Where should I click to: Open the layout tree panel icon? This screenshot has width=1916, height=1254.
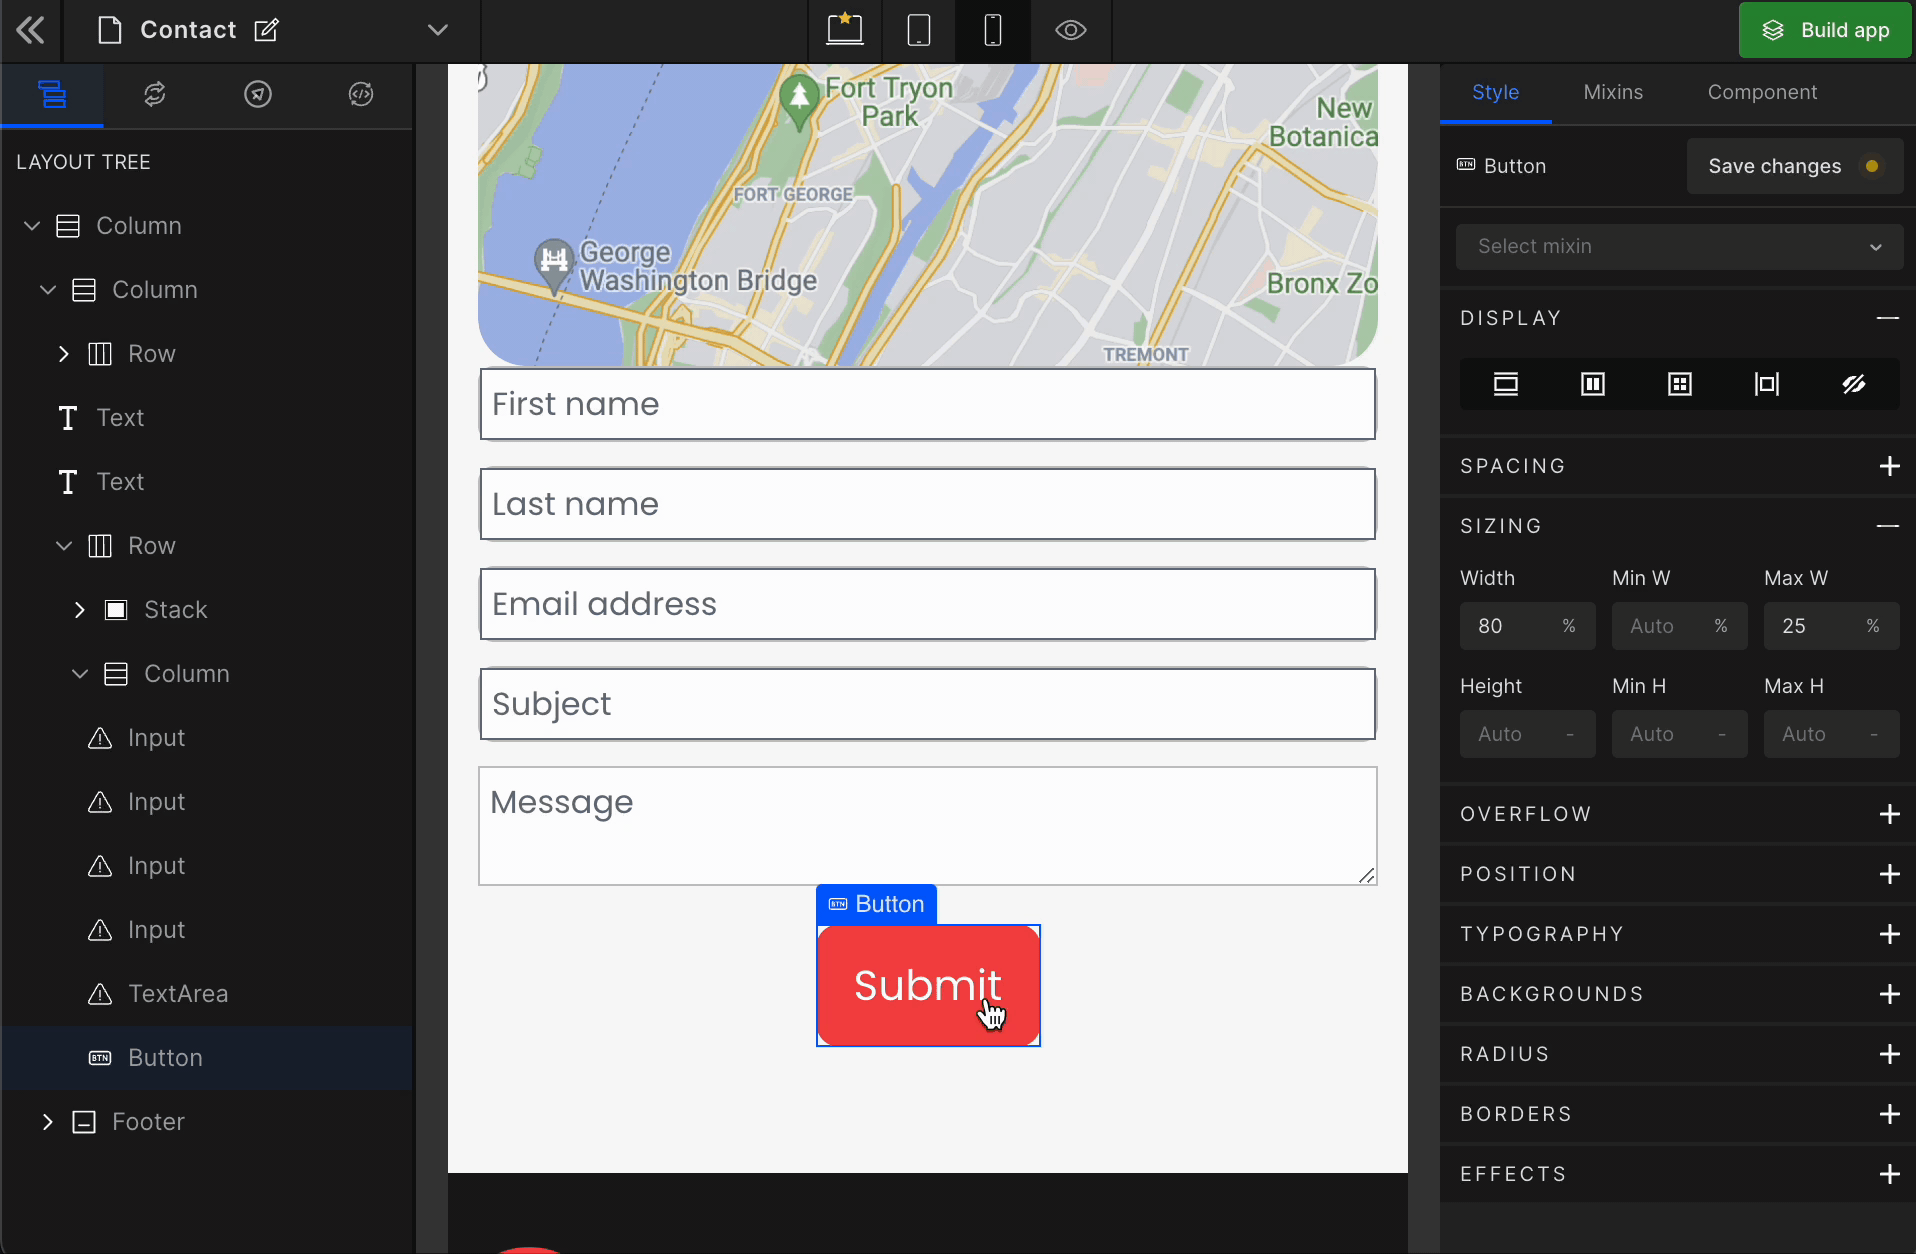pos(52,94)
